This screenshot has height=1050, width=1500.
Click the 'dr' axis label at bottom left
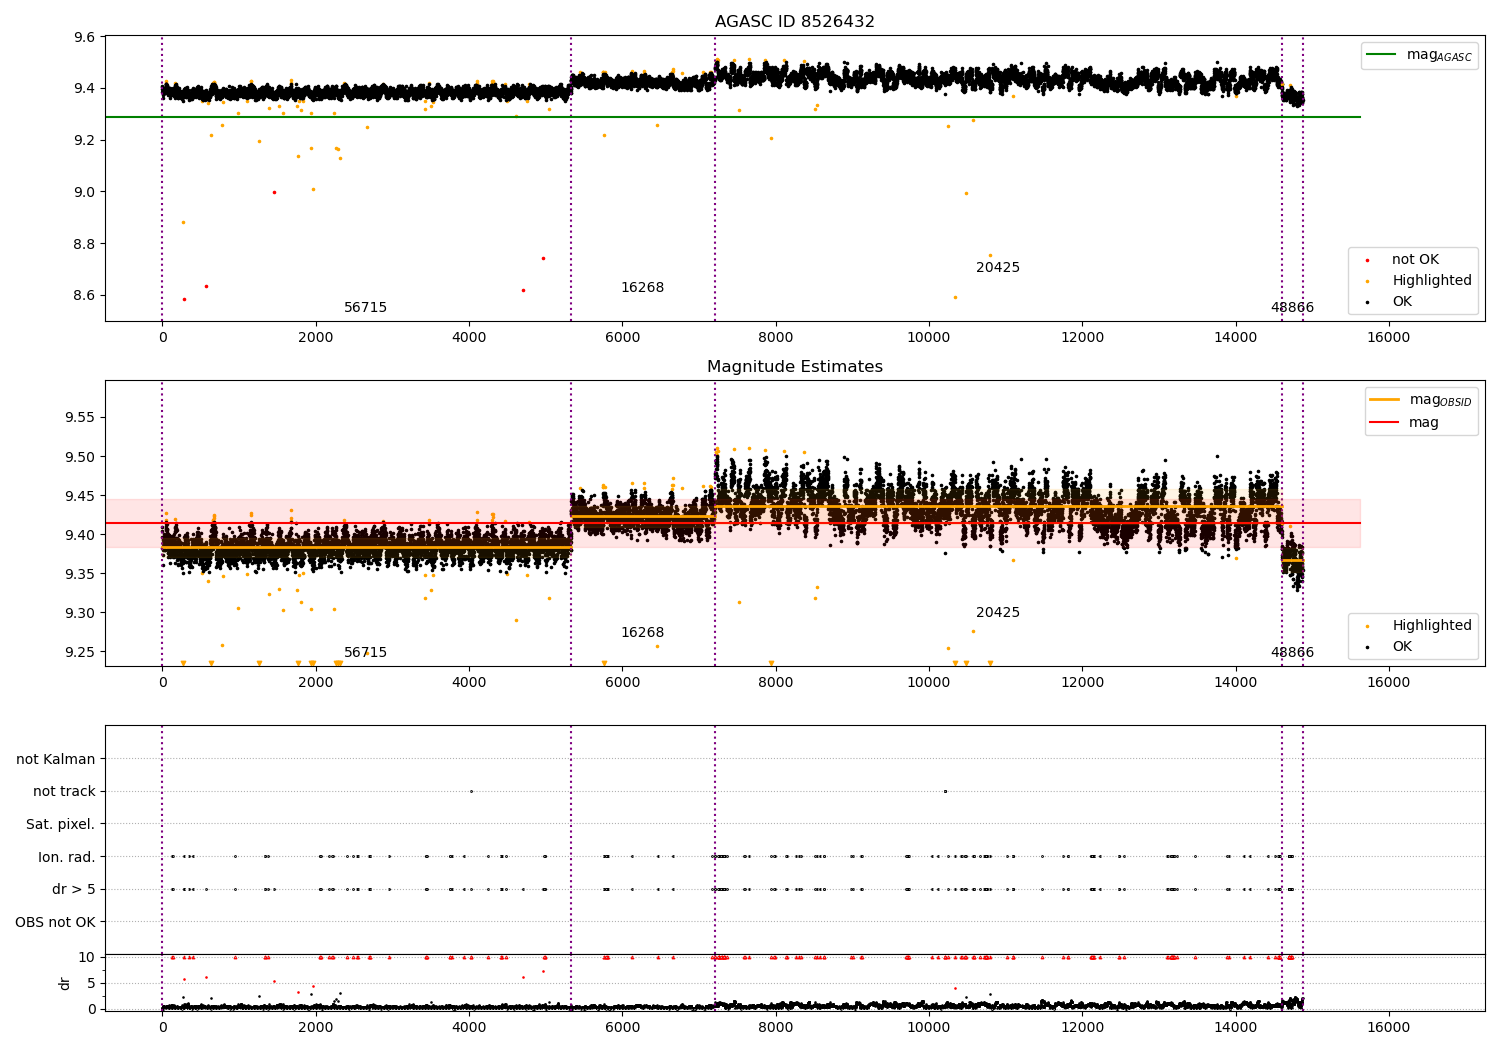tap(65, 983)
